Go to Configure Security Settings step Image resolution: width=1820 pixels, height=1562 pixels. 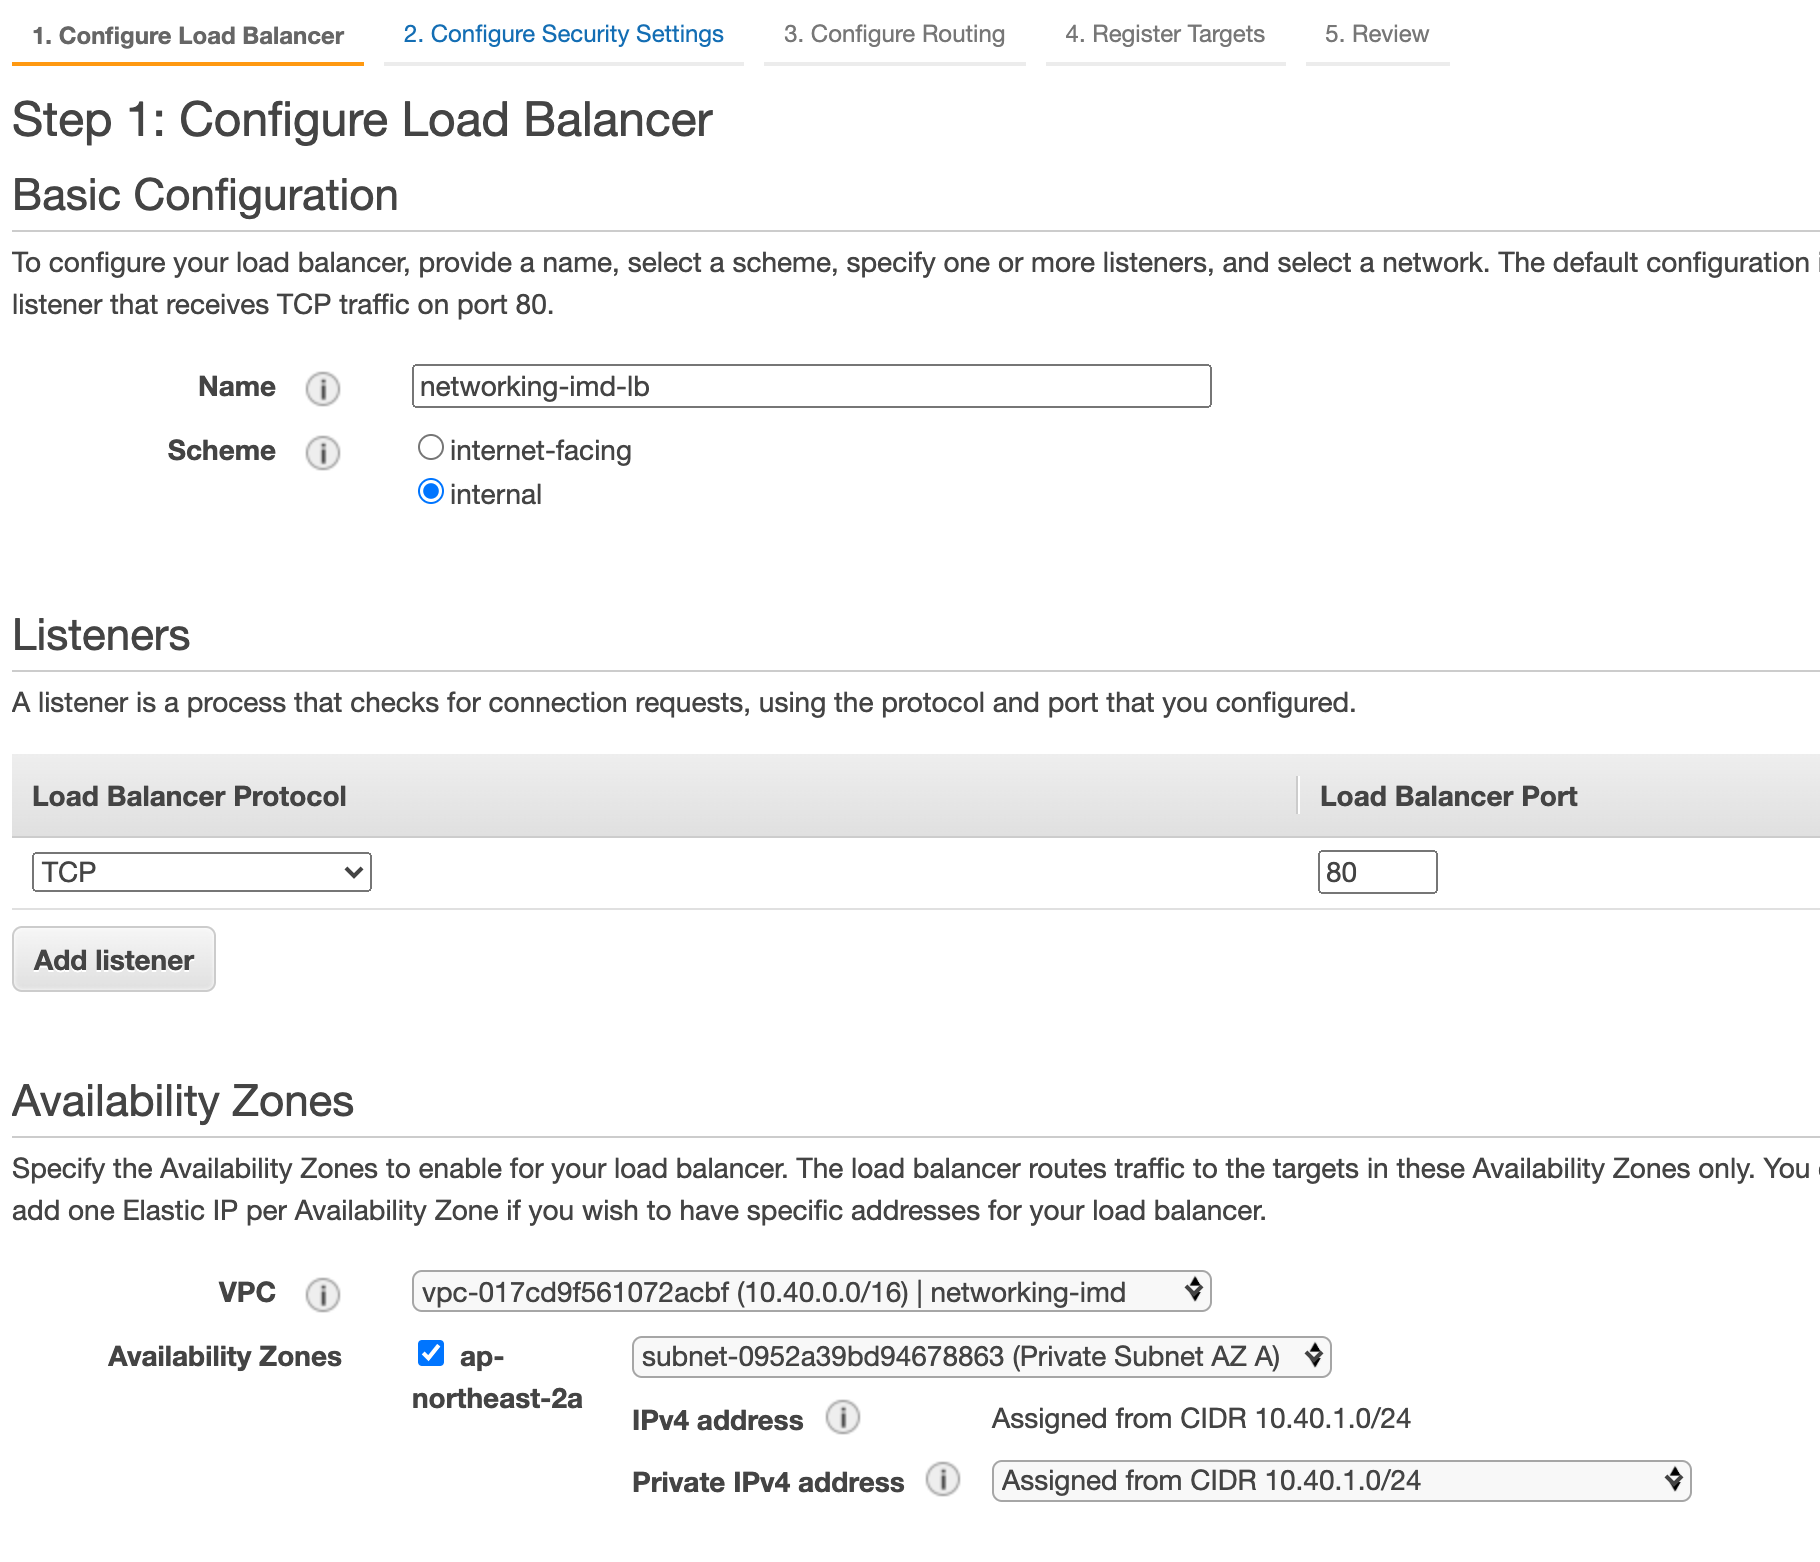pyautogui.click(x=563, y=34)
